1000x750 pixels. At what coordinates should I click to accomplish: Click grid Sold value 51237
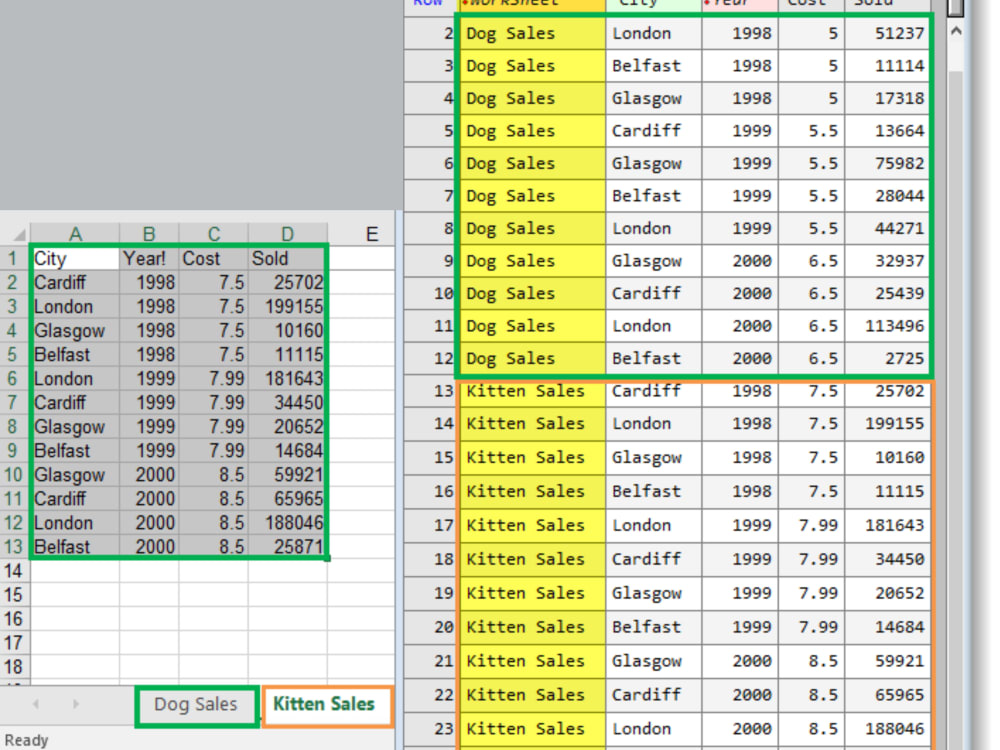pos(886,33)
